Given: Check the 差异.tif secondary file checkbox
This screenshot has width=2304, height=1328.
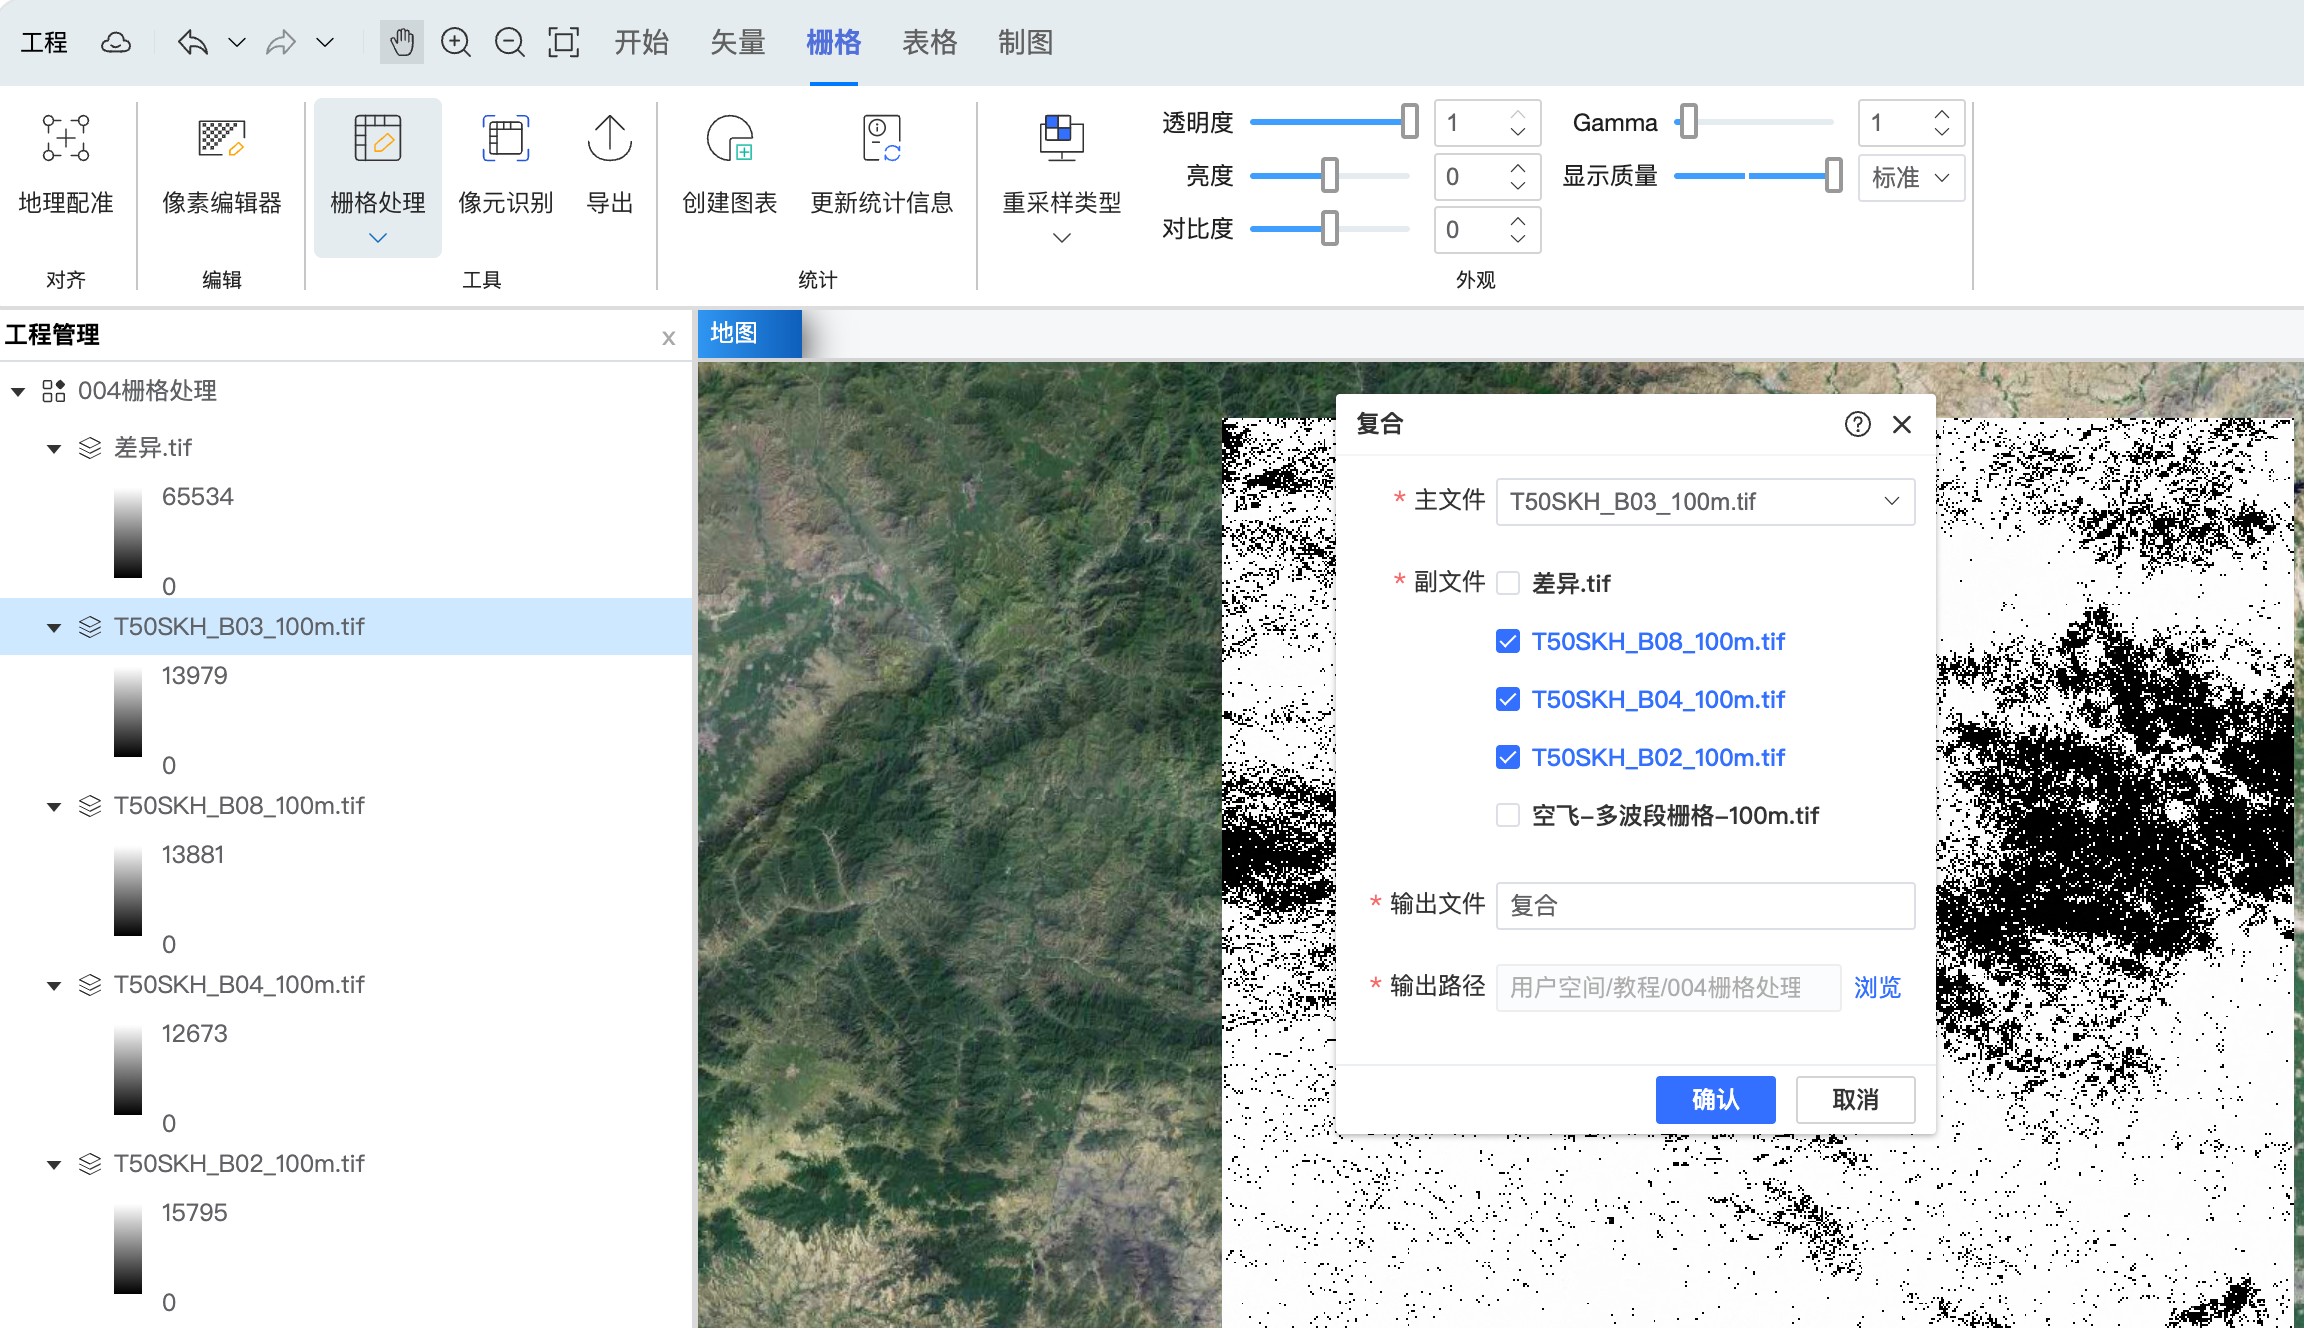Looking at the screenshot, I should click(x=1508, y=583).
